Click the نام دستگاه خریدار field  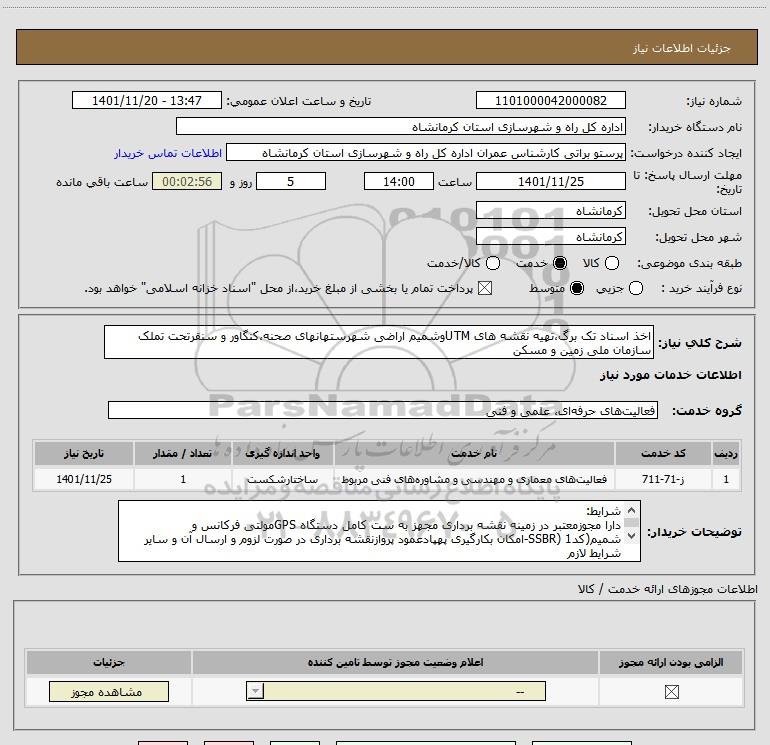[x=401, y=127]
